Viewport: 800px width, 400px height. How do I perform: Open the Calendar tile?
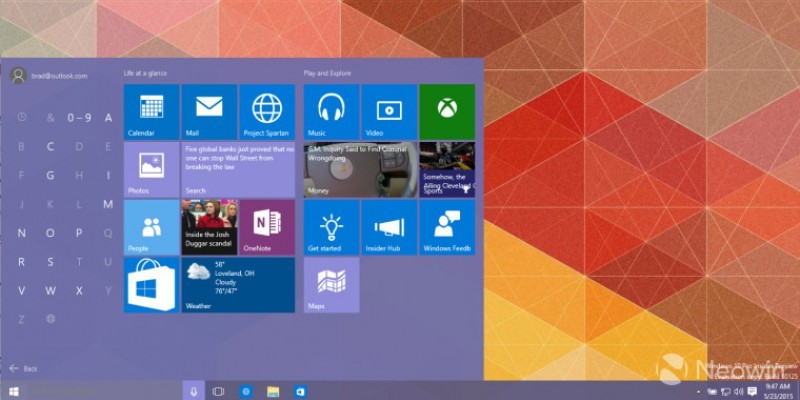click(x=152, y=112)
